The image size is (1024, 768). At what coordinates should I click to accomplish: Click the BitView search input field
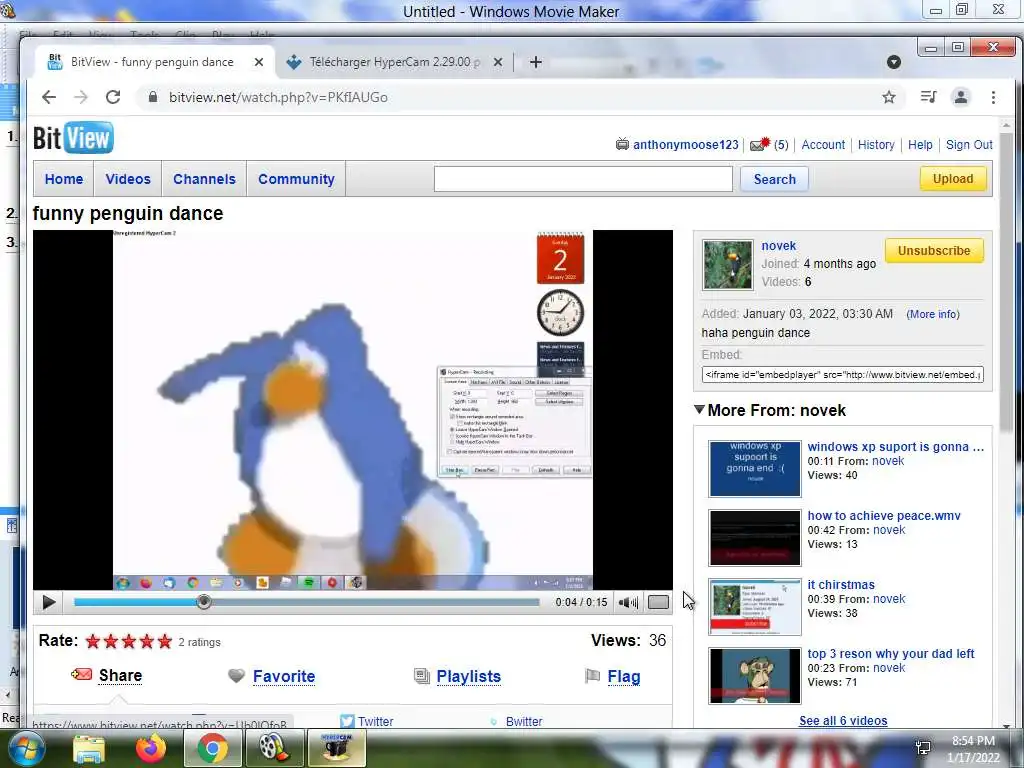(583, 179)
